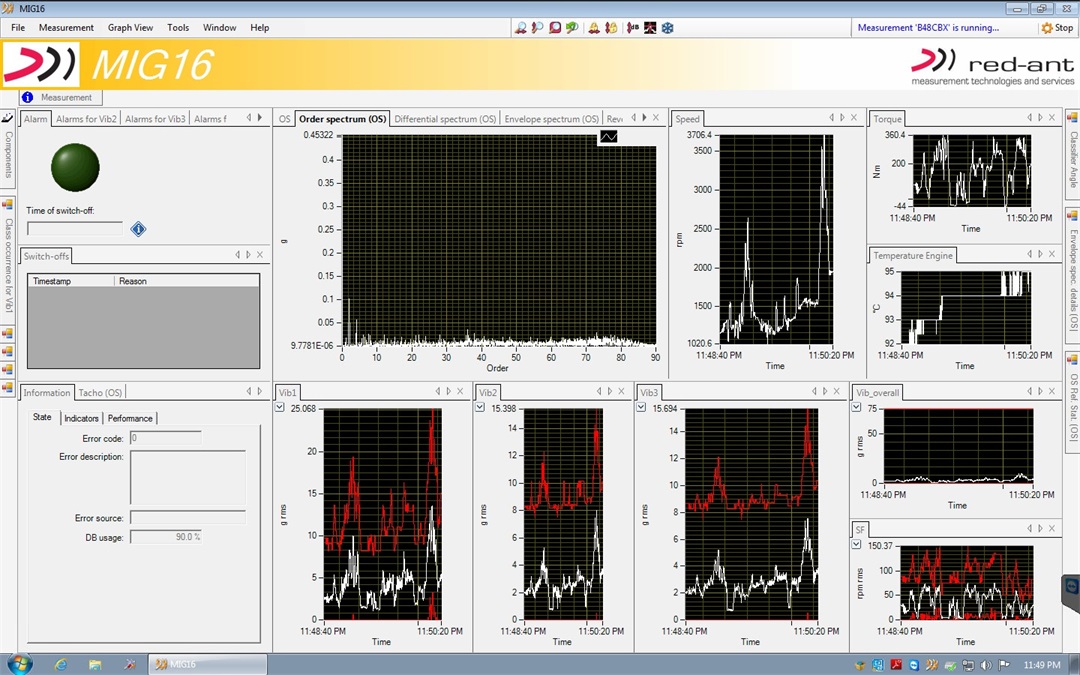Click the dB scale toolbar icon
Image resolution: width=1080 pixels, height=675 pixels.
[x=631, y=28]
